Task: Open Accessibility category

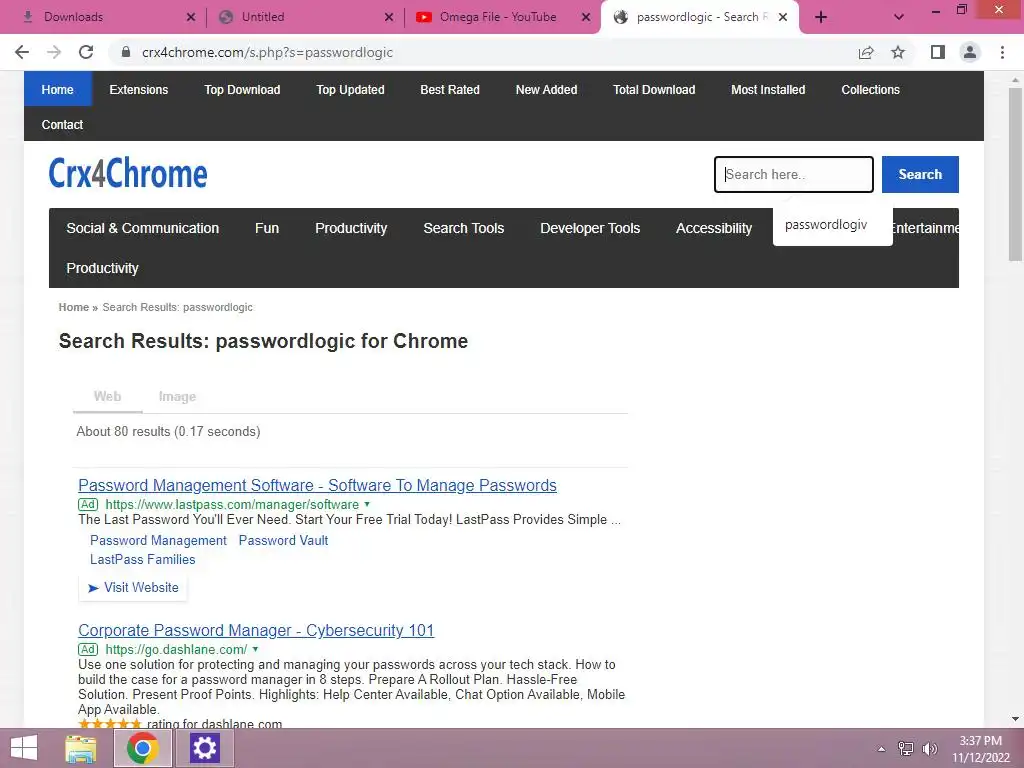Action: click(x=714, y=228)
